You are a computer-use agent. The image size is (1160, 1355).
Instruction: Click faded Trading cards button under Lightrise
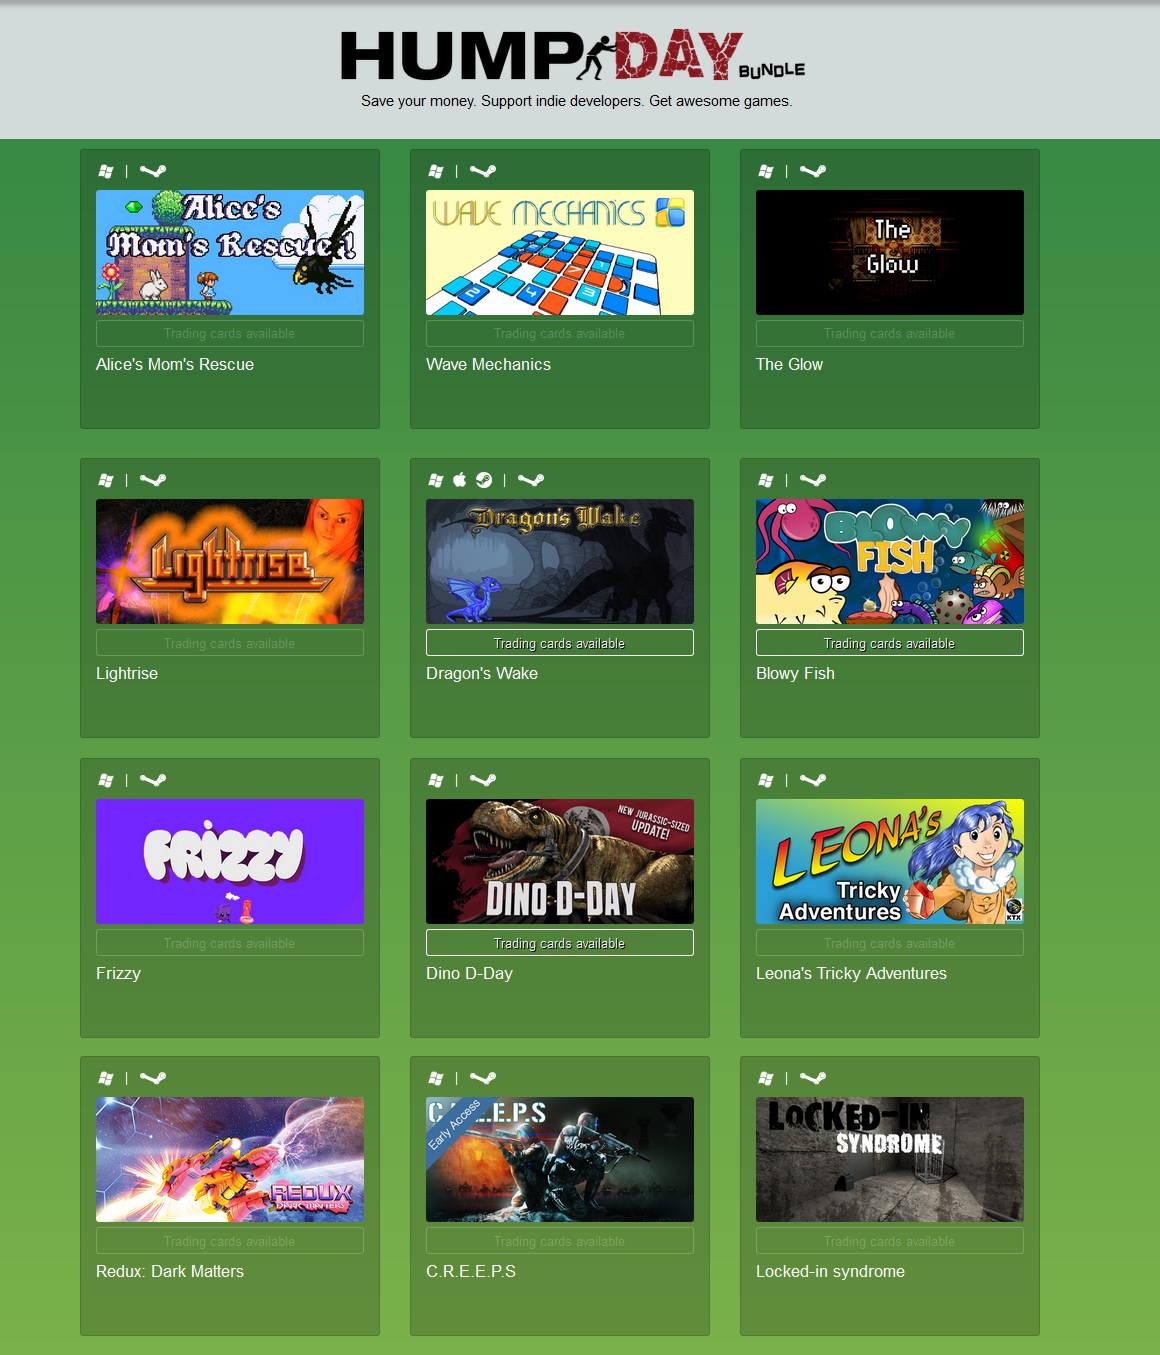(x=230, y=643)
